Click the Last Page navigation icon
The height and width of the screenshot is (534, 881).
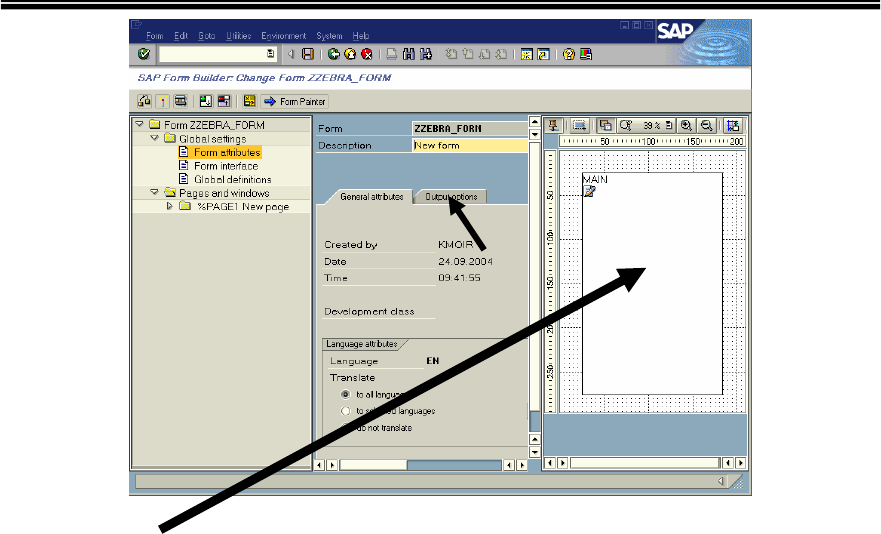(x=501, y=54)
